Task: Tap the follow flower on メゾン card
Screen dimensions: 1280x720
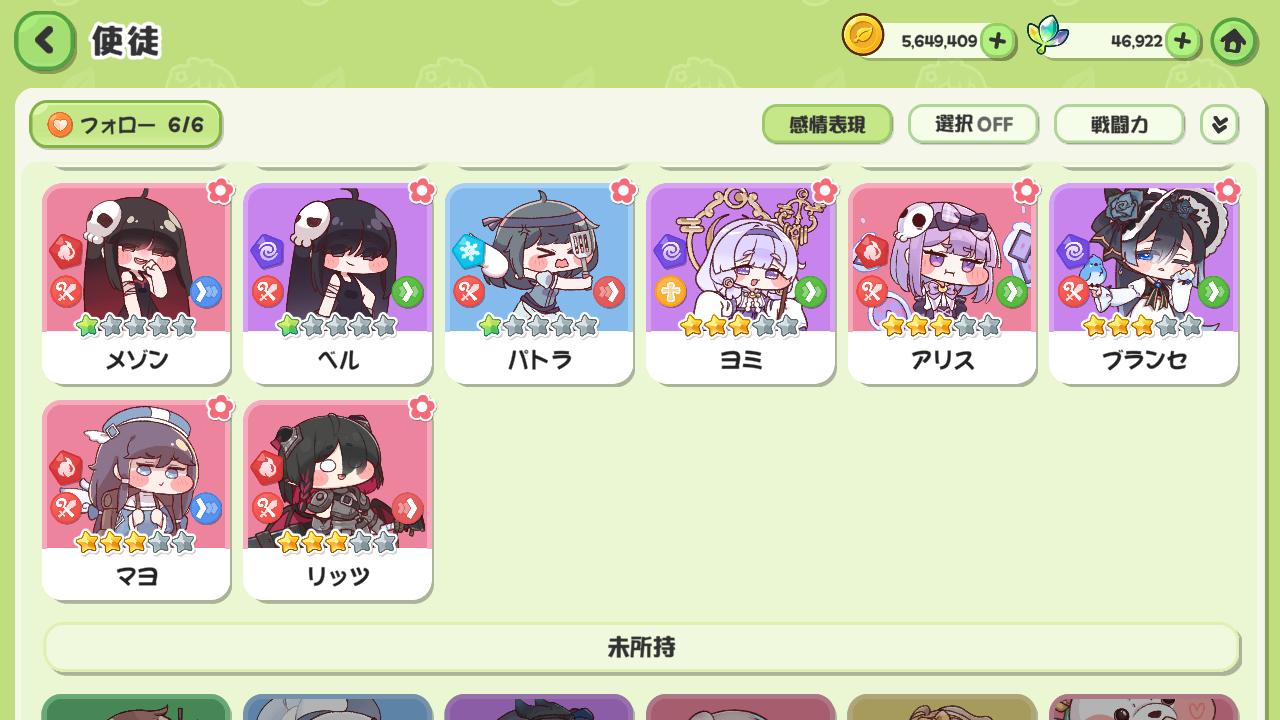Action: pos(220,191)
